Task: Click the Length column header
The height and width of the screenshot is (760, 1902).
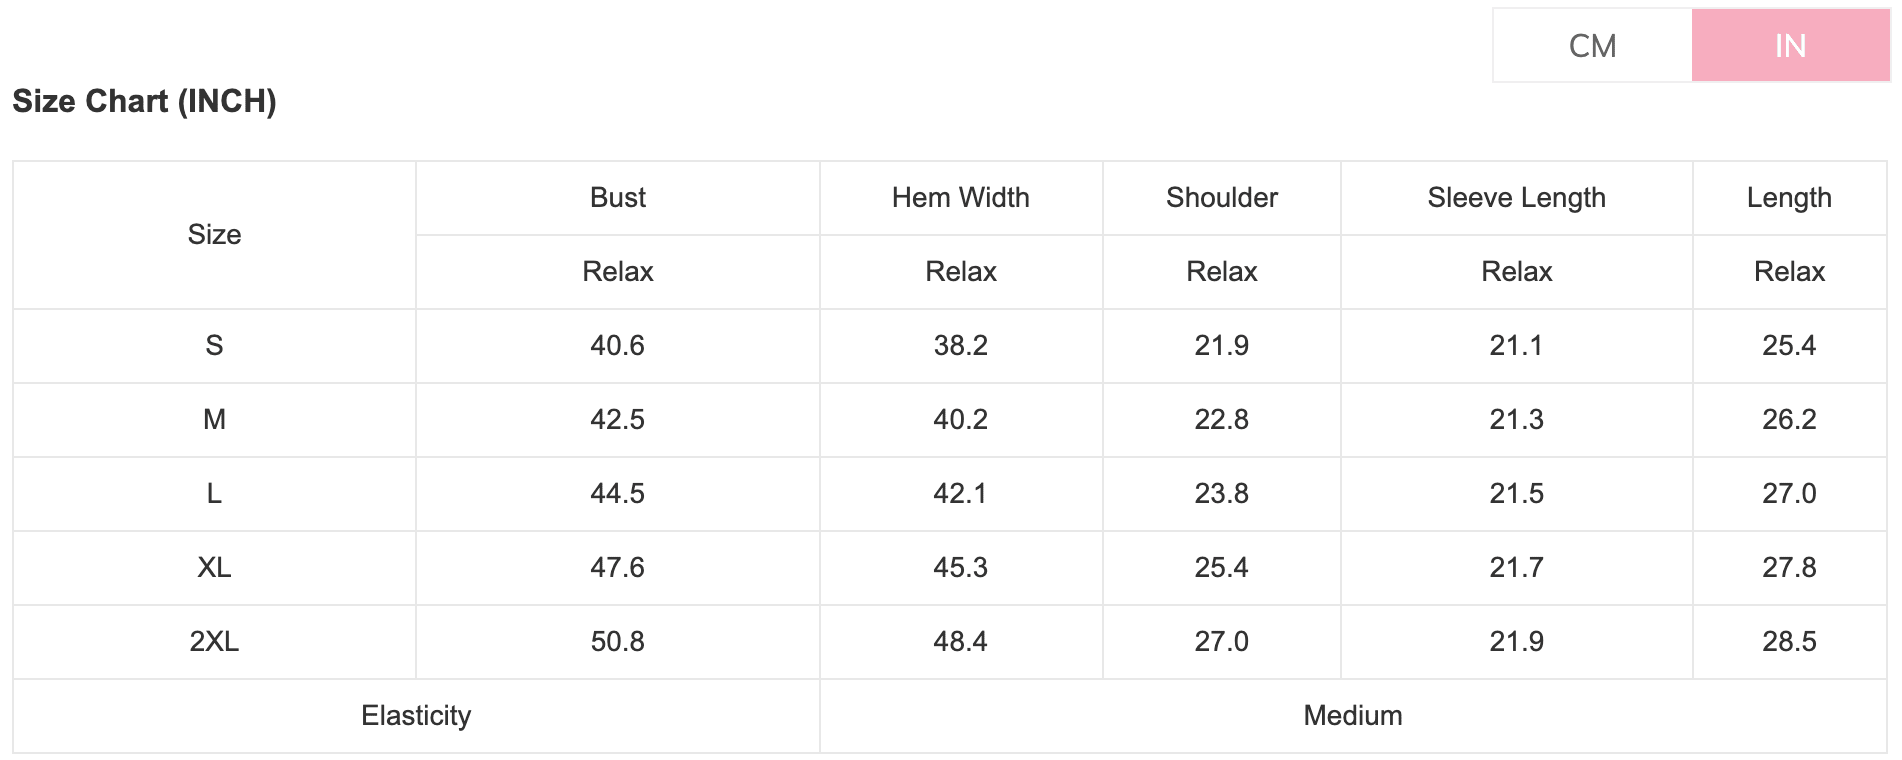Action: 1789,198
